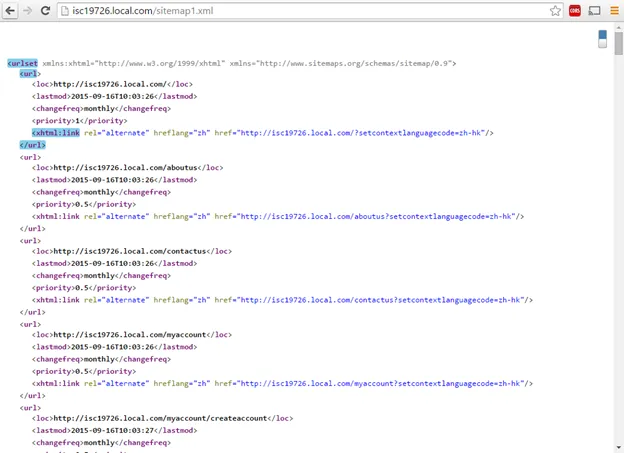Click the vertical scrollbar thumb
The image size is (624, 453).
618,43
